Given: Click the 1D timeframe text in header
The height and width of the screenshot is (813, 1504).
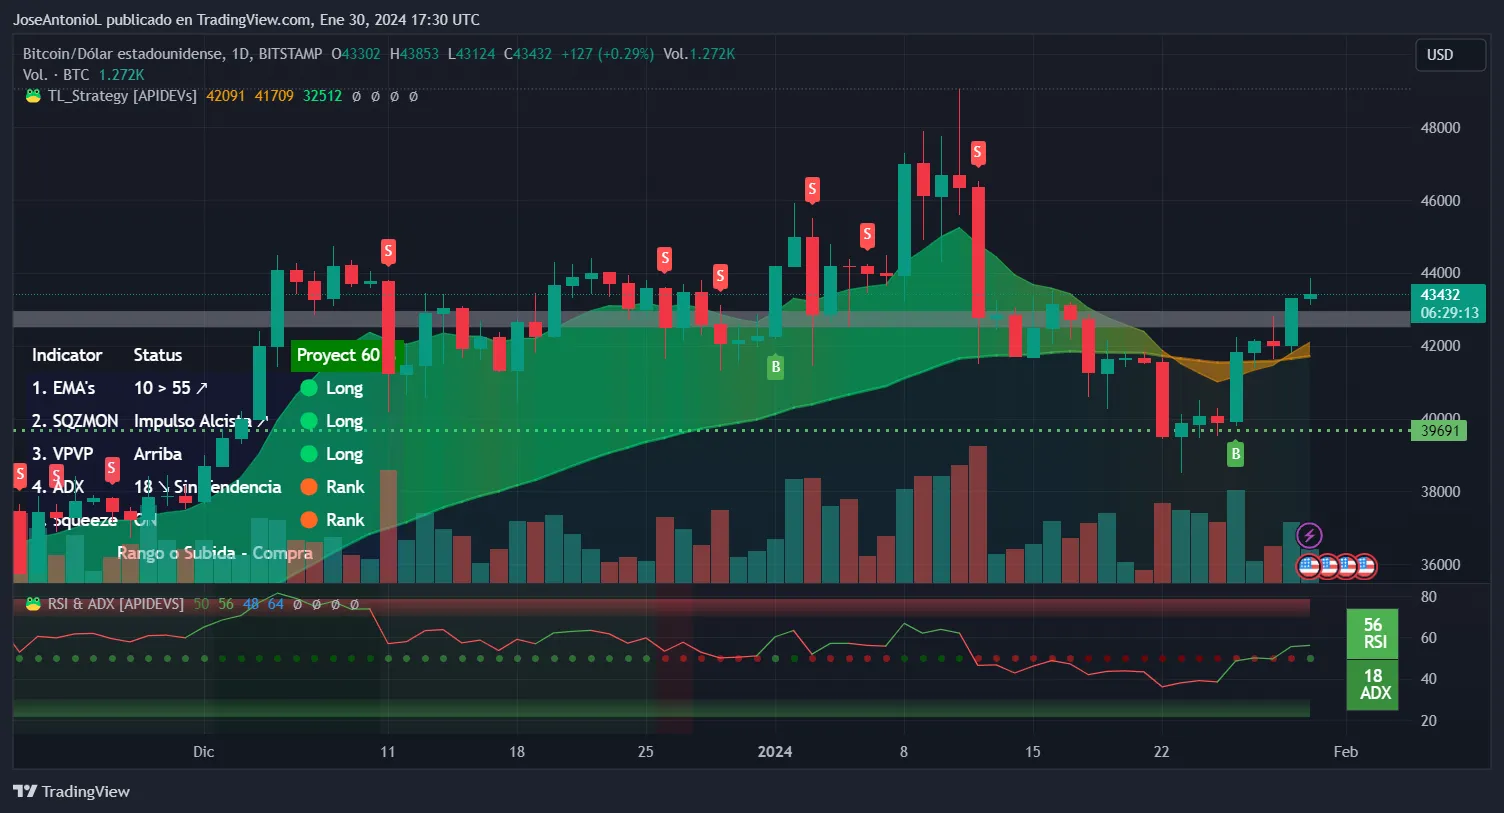Looking at the screenshot, I should pyautogui.click(x=240, y=54).
